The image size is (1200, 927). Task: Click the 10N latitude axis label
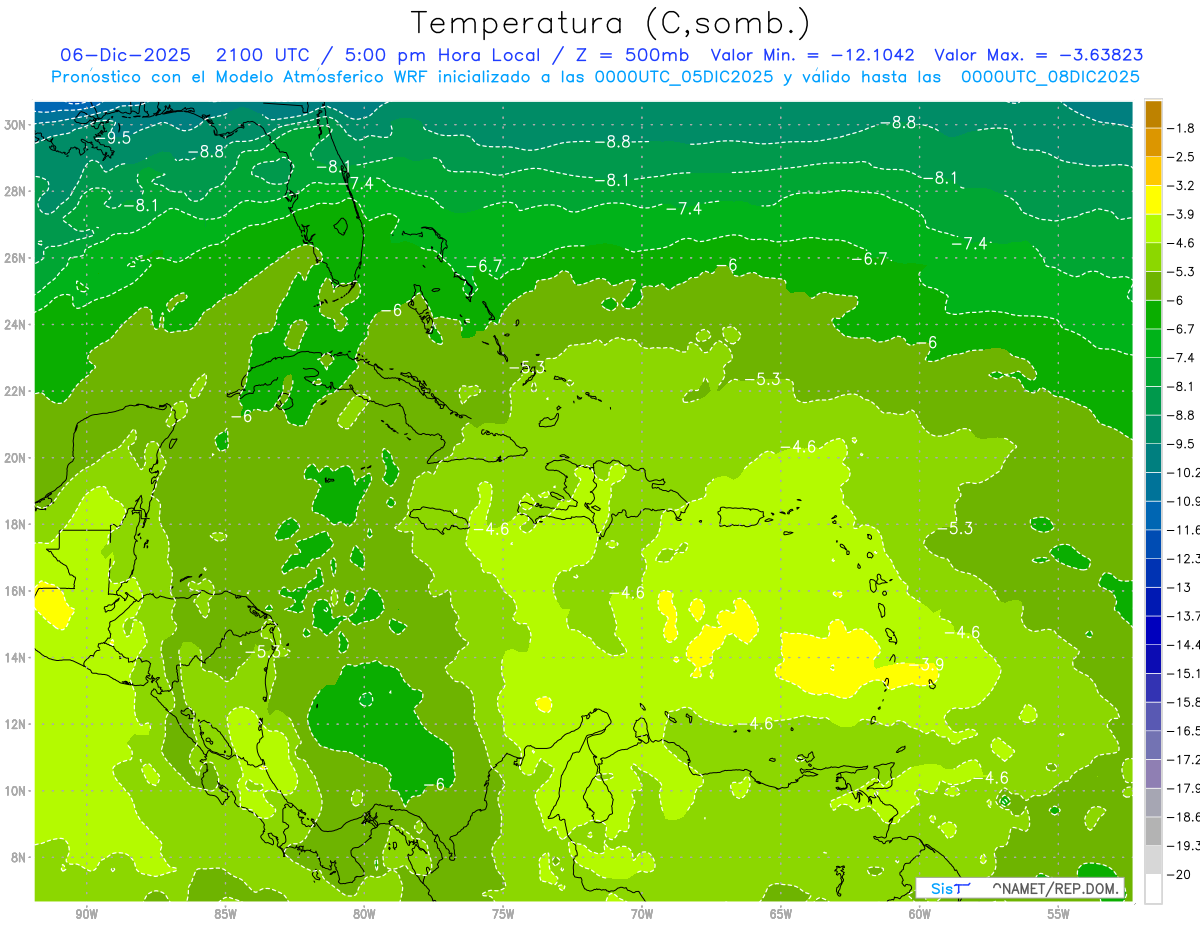click(16, 790)
